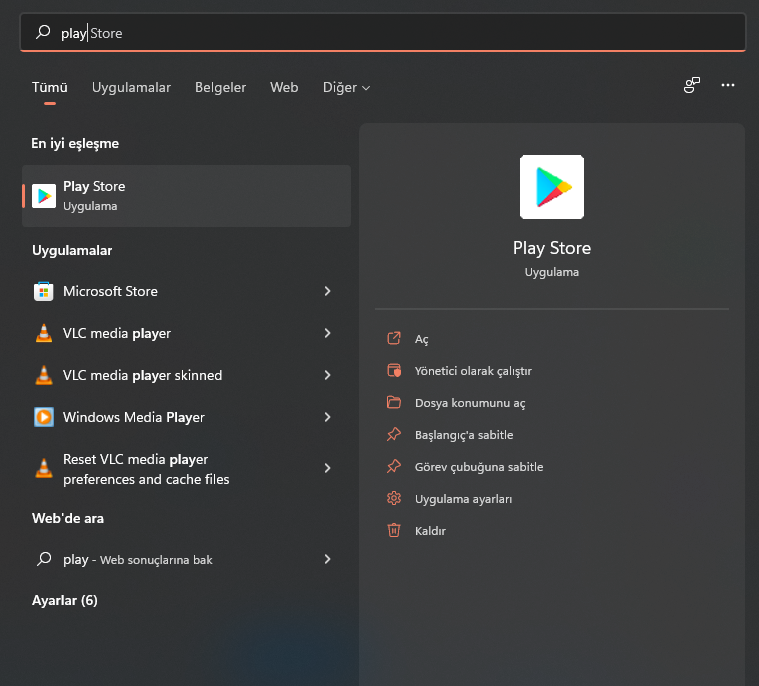Expand the Diğer dropdown

tap(346, 88)
